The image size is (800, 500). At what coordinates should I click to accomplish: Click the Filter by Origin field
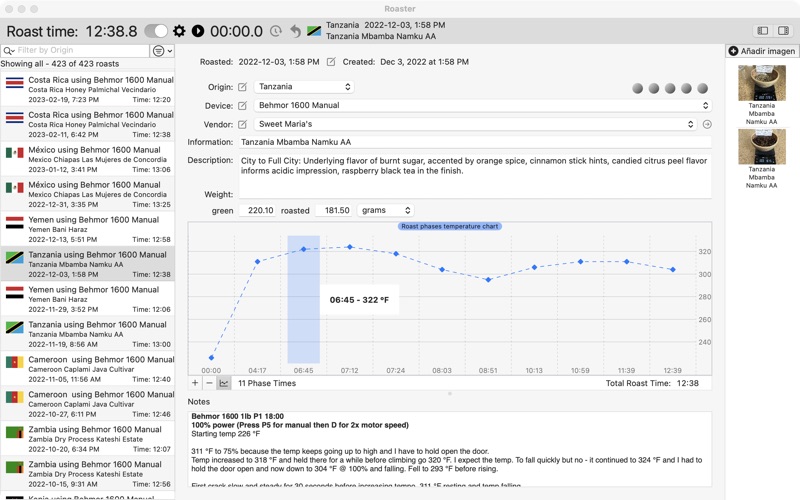click(x=82, y=50)
